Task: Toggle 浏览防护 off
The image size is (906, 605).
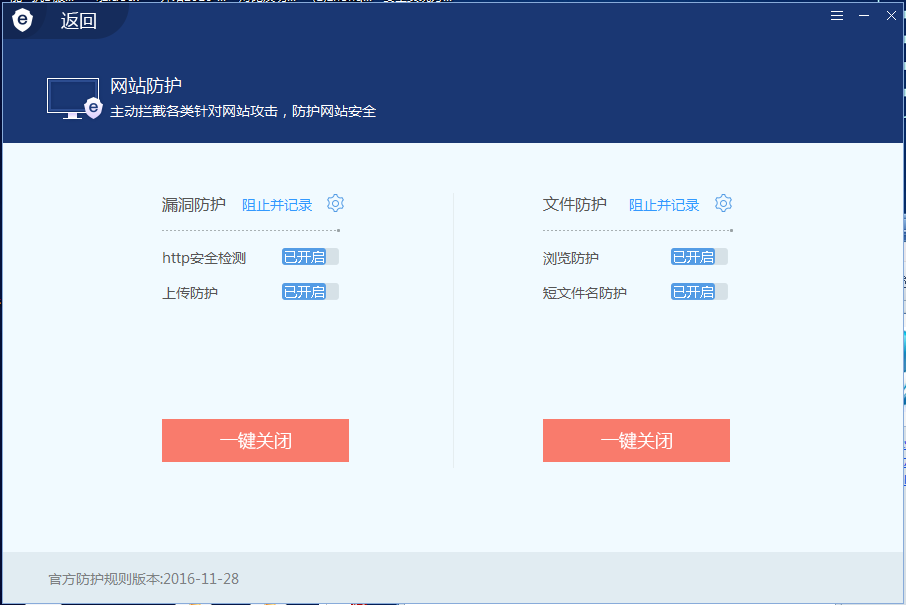Action: [x=697, y=257]
